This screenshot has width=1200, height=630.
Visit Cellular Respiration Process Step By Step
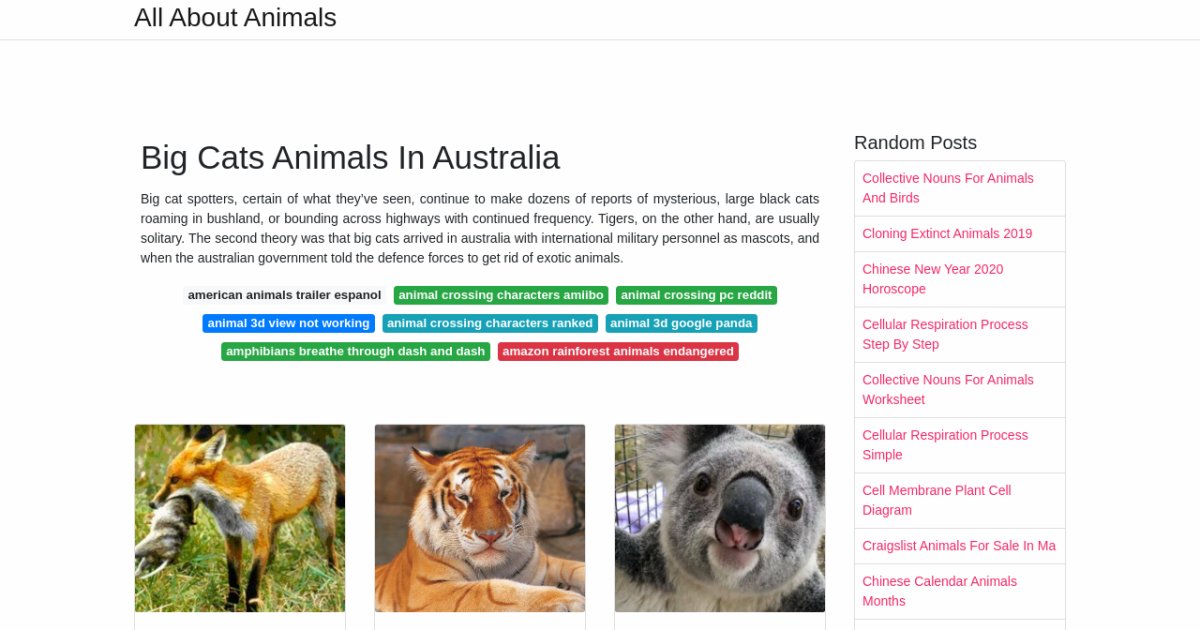click(944, 334)
